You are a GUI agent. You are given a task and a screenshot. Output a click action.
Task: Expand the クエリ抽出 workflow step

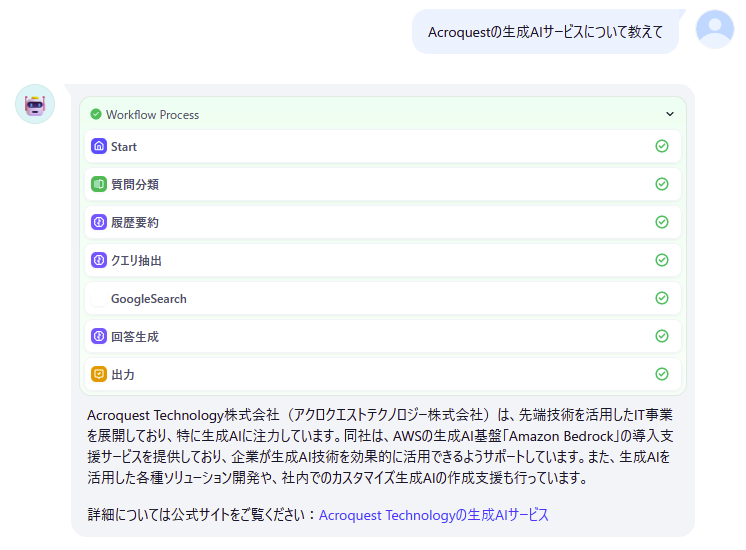pos(383,260)
